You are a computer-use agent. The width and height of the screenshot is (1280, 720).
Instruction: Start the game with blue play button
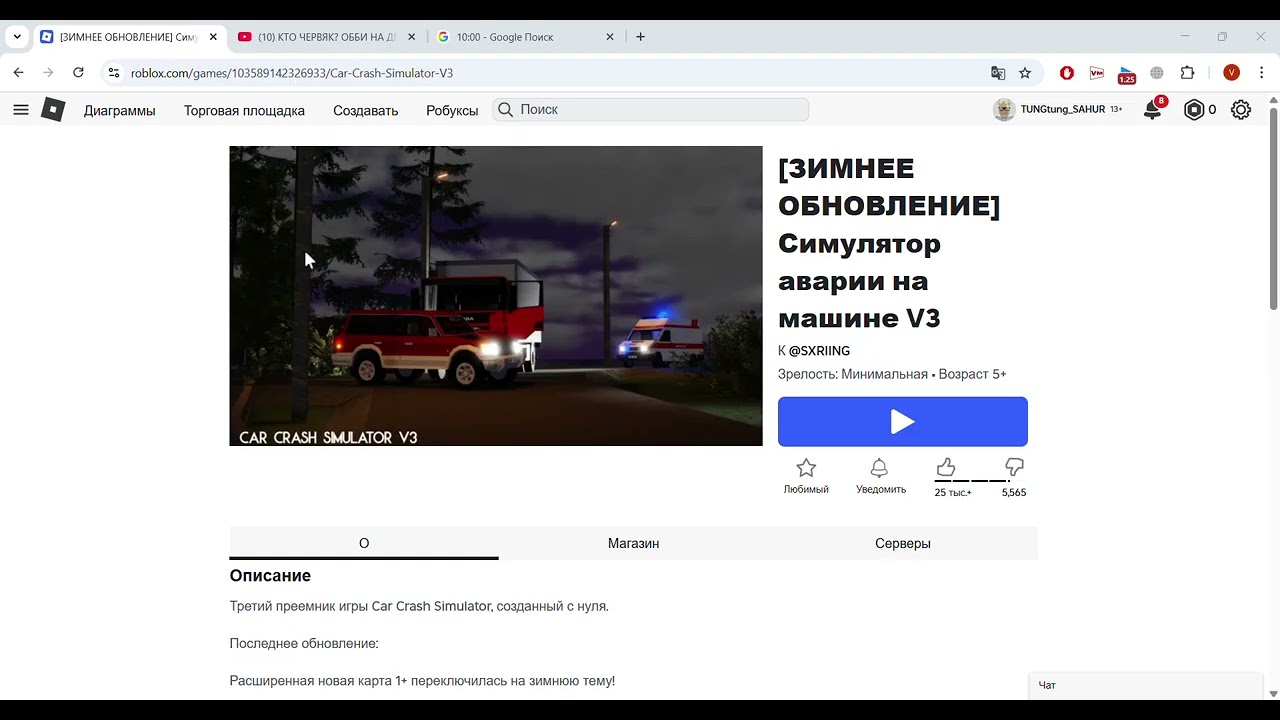pyautogui.click(x=903, y=422)
